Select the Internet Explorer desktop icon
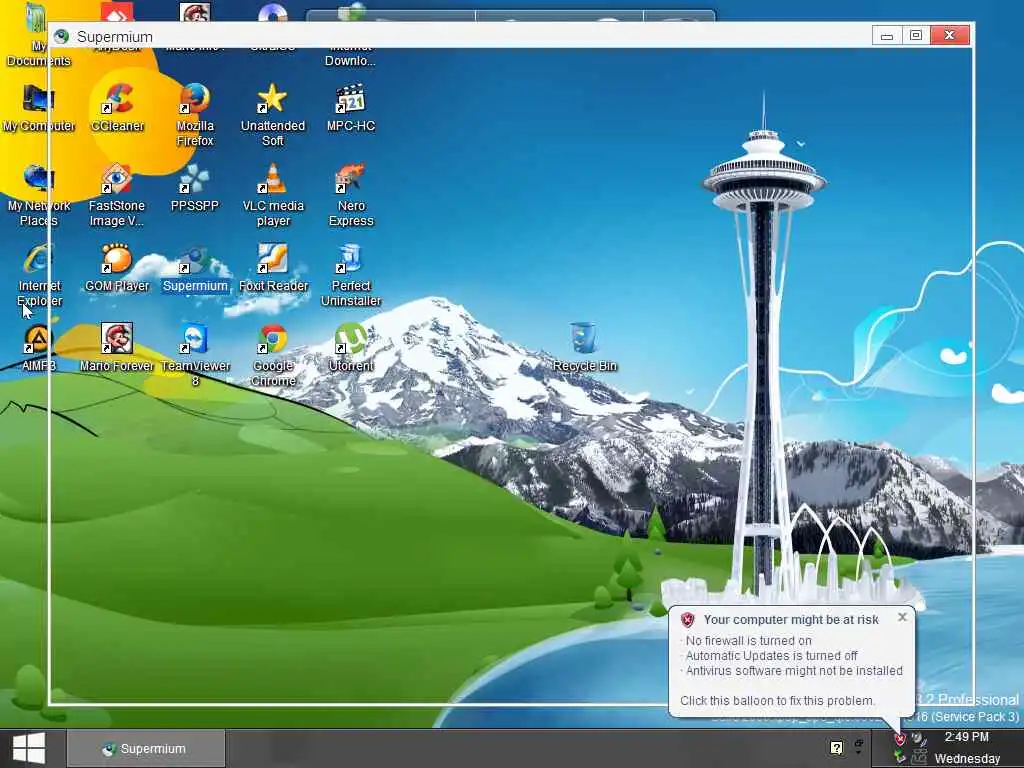 coord(39,274)
